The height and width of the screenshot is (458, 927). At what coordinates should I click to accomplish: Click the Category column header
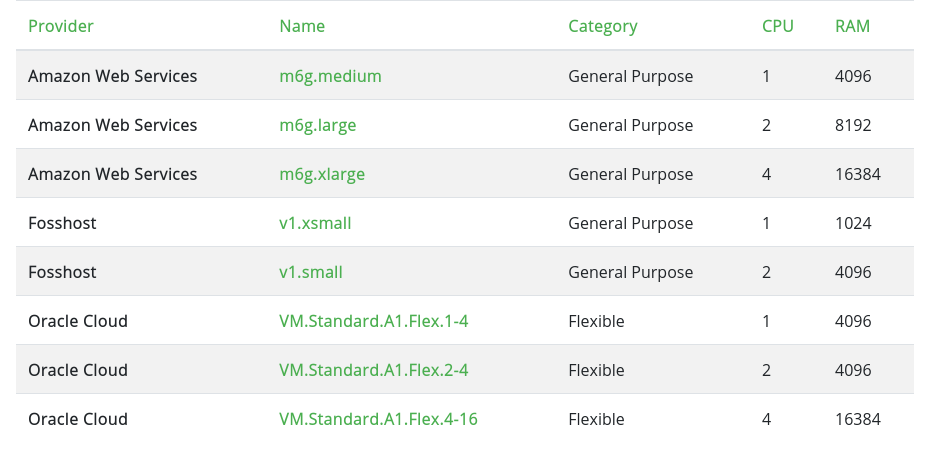coord(602,26)
